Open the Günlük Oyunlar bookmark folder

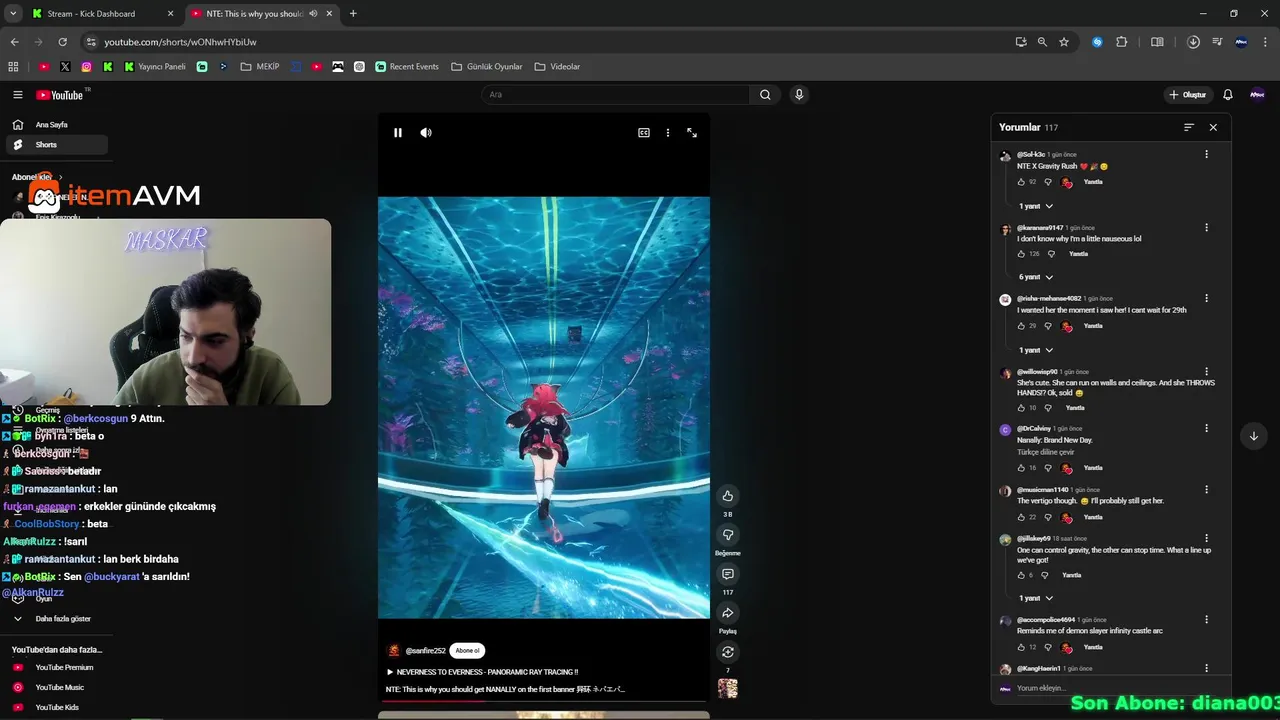[x=487, y=67]
